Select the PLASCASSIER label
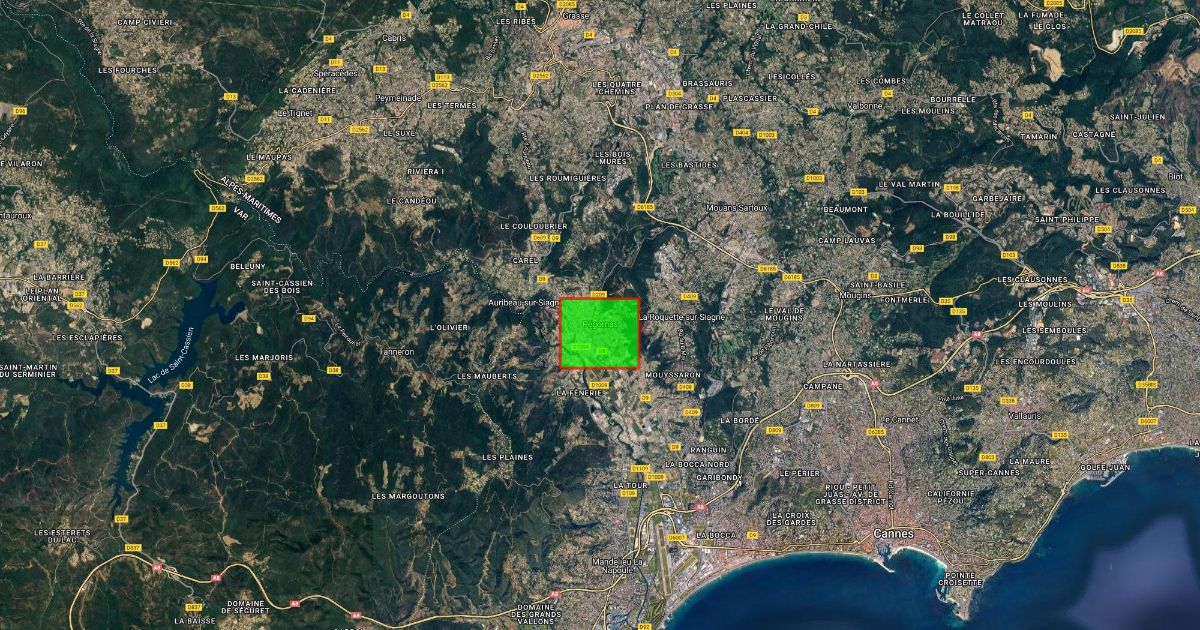Image resolution: width=1200 pixels, height=630 pixels. point(752,98)
